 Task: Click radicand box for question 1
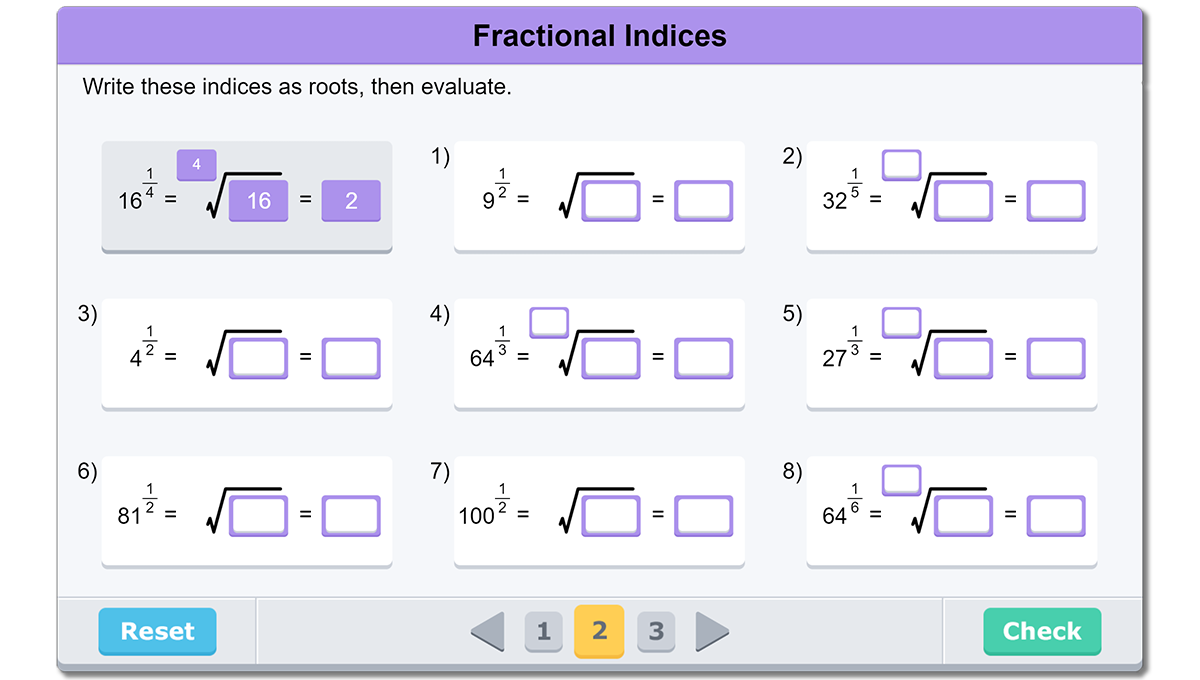[611, 200]
